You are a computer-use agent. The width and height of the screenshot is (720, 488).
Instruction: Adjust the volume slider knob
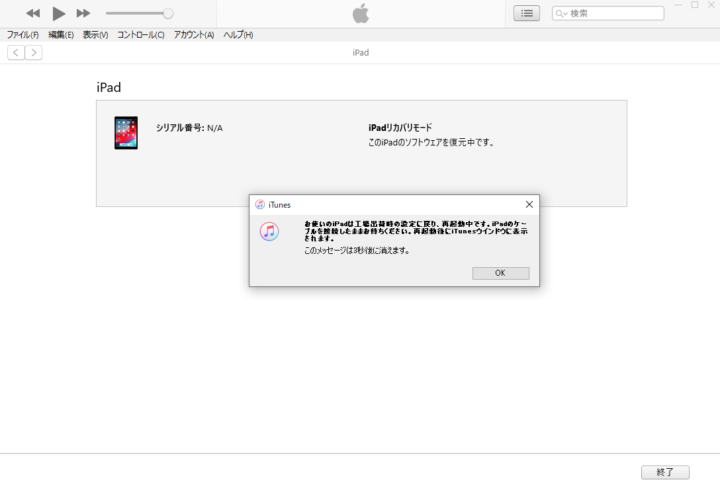[x=168, y=13]
